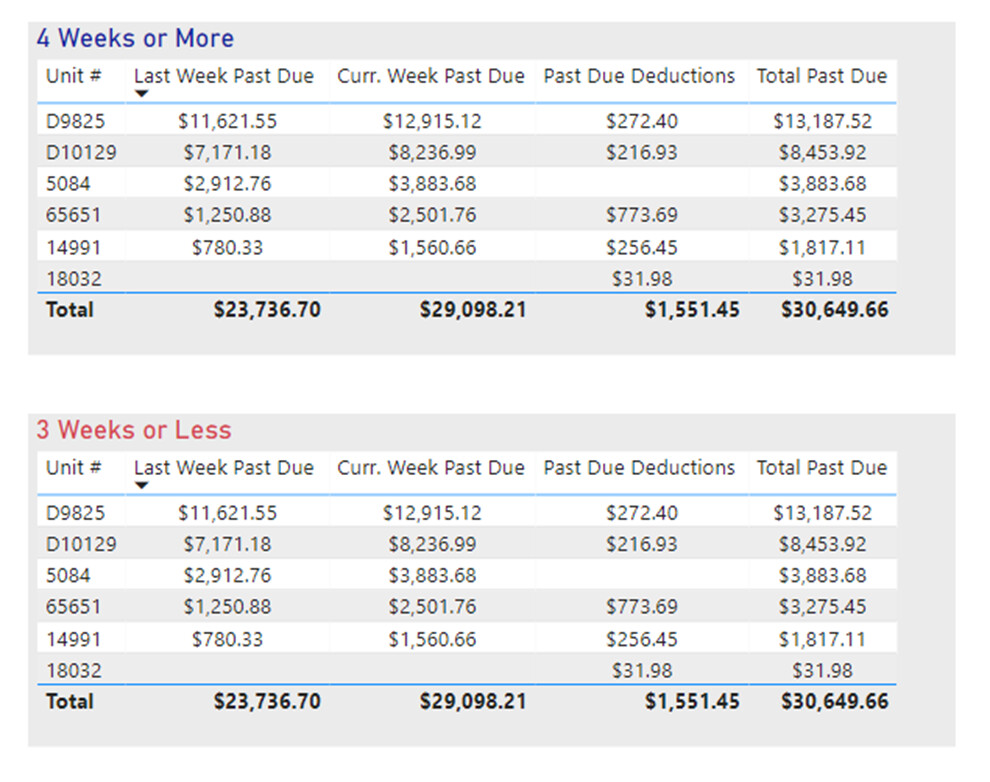This screenshot has height=782, width=990.
Task: Click Total Past Due header in 3 Weeks or Less table
Action: tap(821, 468)
